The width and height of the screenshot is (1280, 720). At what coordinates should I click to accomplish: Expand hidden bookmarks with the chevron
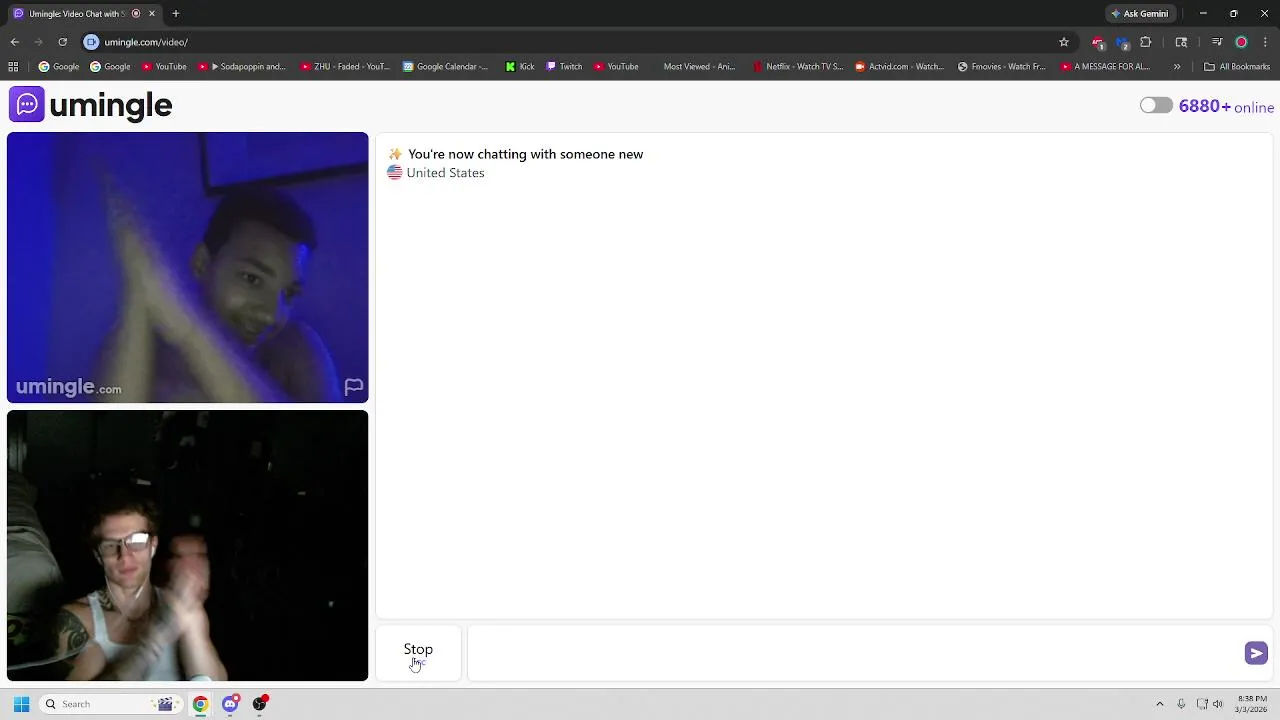1177,67
